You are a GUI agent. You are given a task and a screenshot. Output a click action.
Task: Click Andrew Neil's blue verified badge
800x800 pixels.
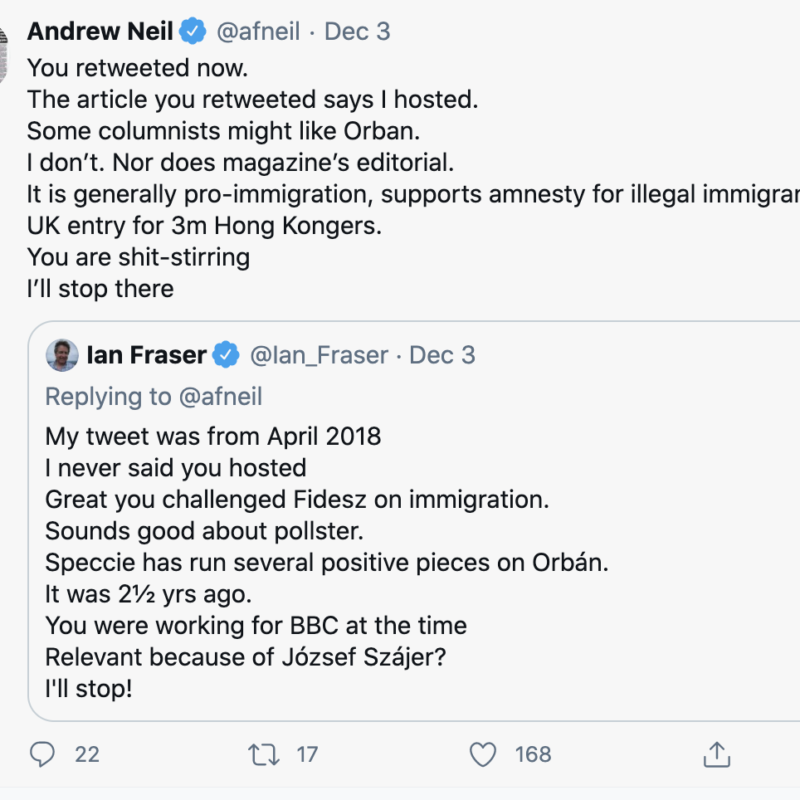[x=192, y=31]
